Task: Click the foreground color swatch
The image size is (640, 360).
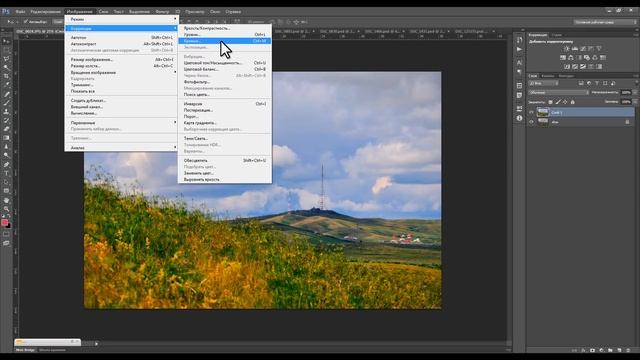Action: tap(4, 222)
